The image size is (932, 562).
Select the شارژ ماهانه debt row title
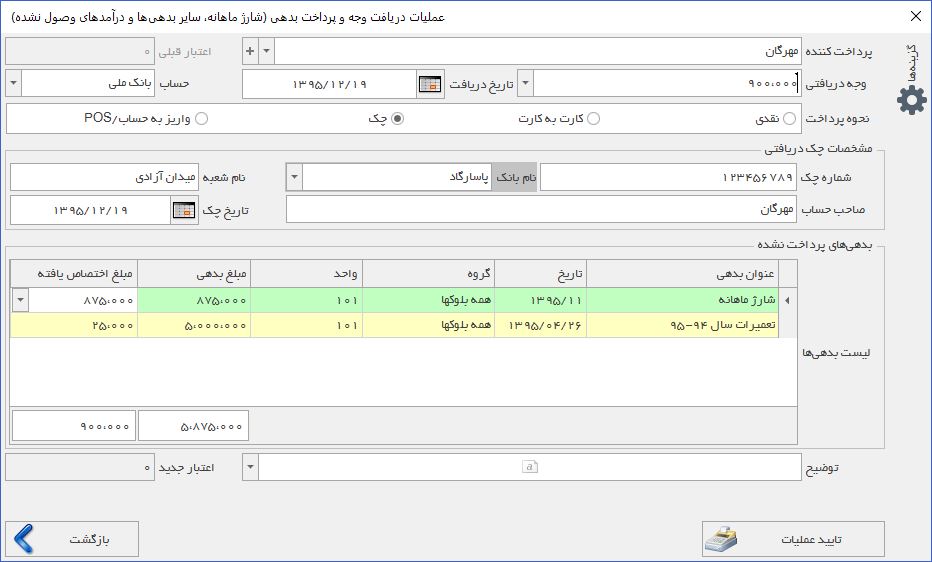point(682,301)
